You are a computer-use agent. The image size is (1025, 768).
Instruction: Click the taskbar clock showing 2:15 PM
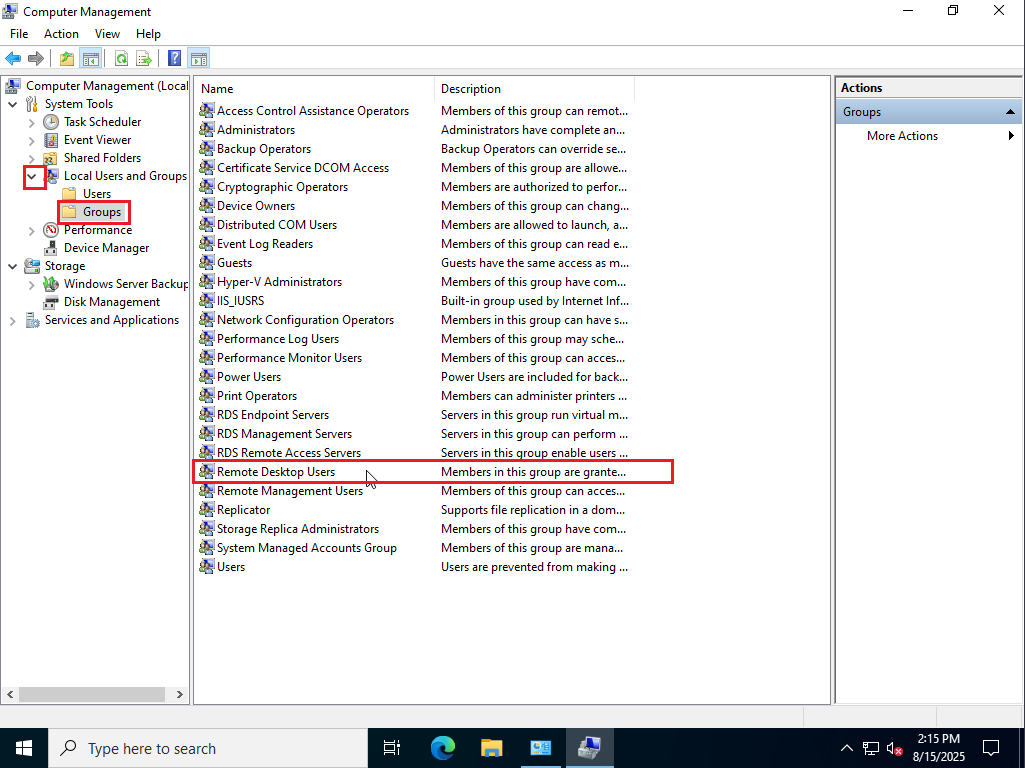point(939,748)
